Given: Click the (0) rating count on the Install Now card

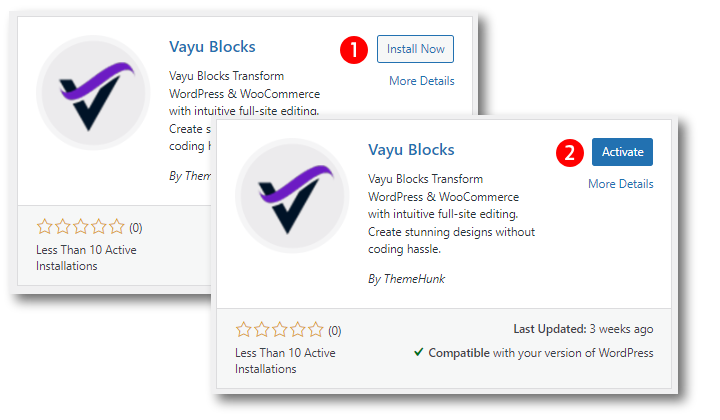Looking at the screenshot, I should click(136, 227).
